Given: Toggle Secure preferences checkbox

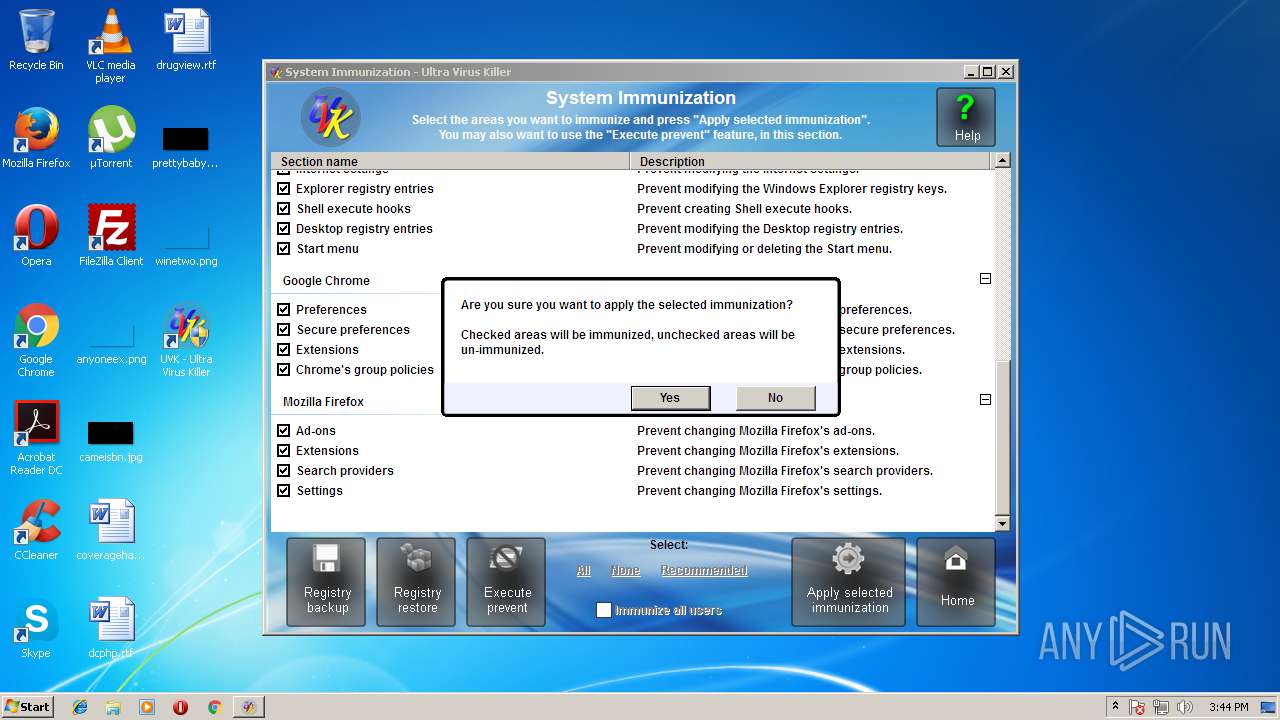Looking at the screenshot, I should click(283, 329).
